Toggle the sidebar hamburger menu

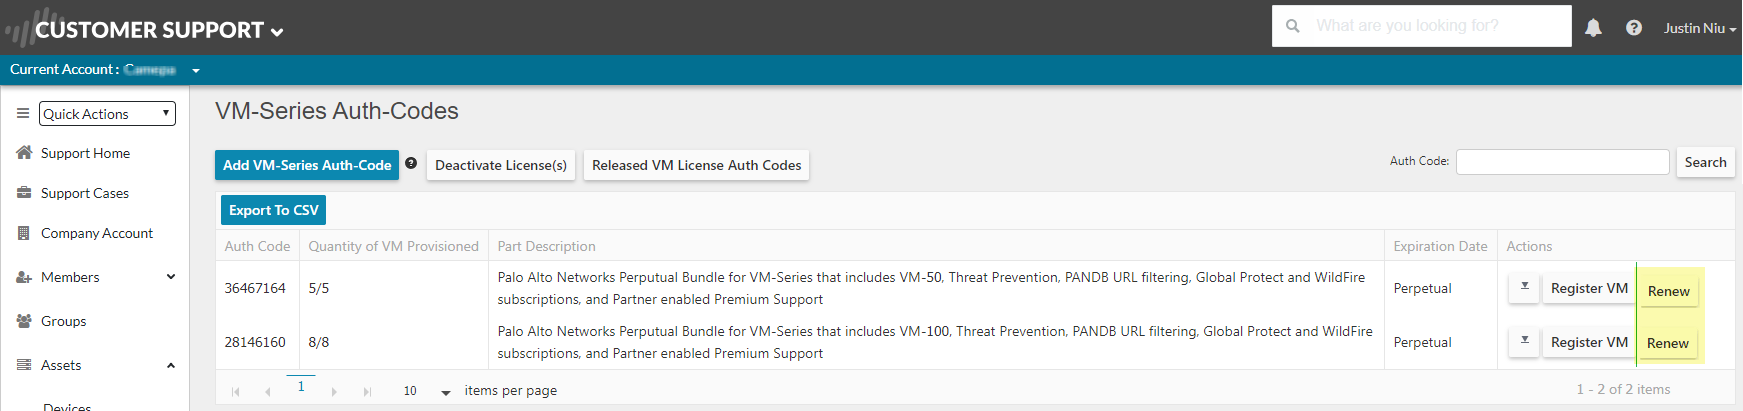coord(23,114)
